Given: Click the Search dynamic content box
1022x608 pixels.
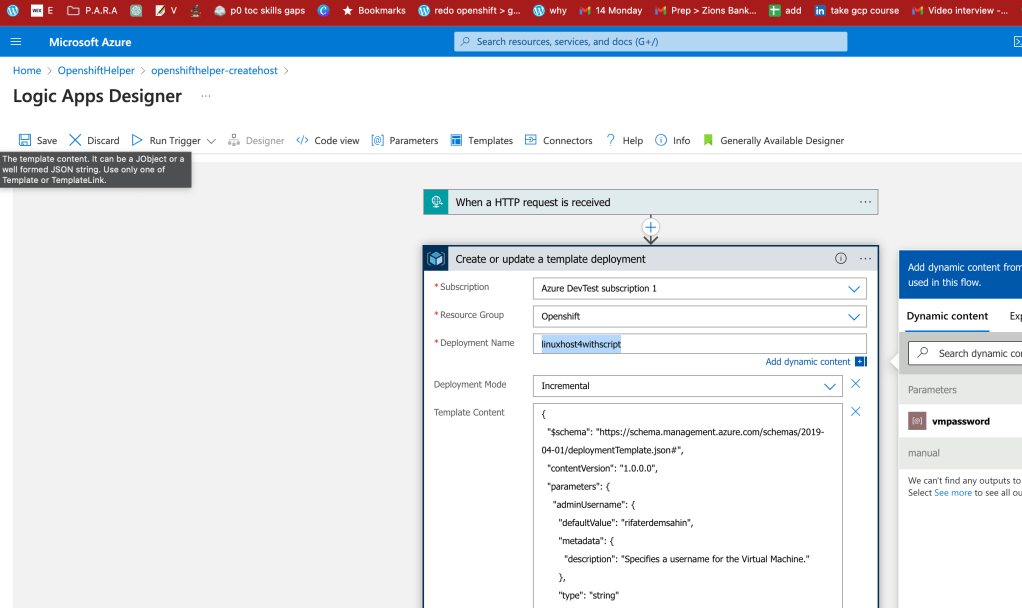Looking at the screenshot, I should [x=965, y=353].
